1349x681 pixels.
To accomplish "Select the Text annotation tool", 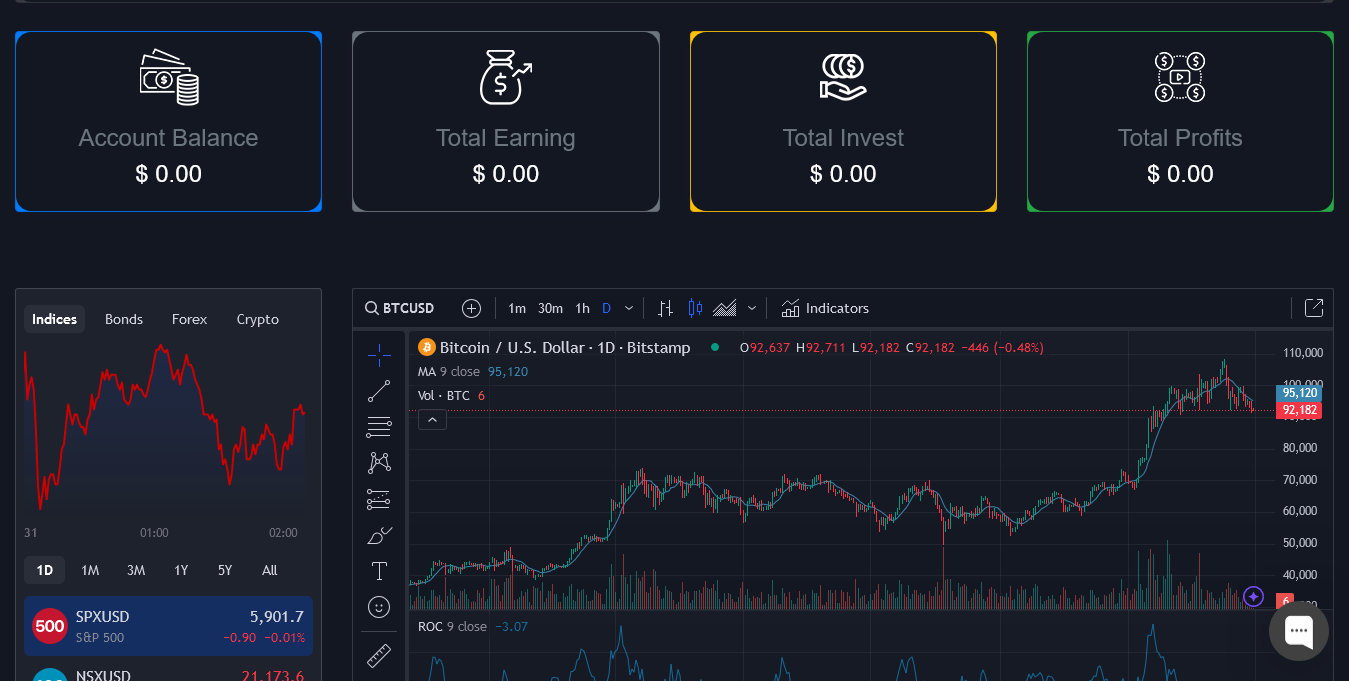I will click(x=379, y=571).
